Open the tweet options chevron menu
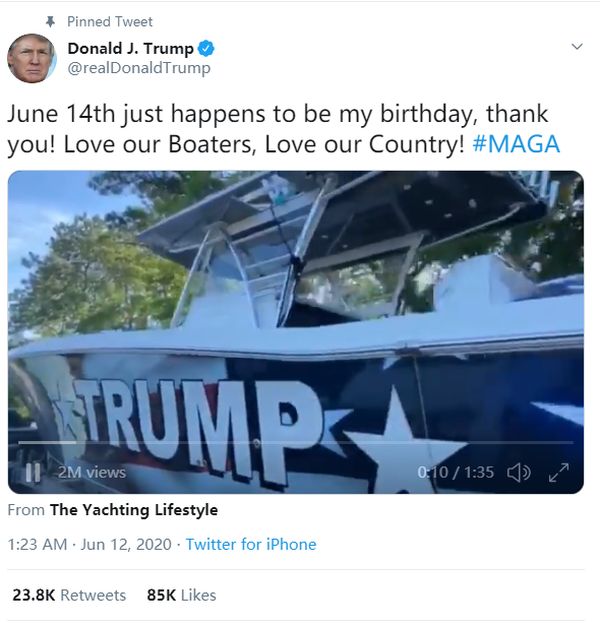The width and height of the screenshot is (600, 625). tap(576, 47)
